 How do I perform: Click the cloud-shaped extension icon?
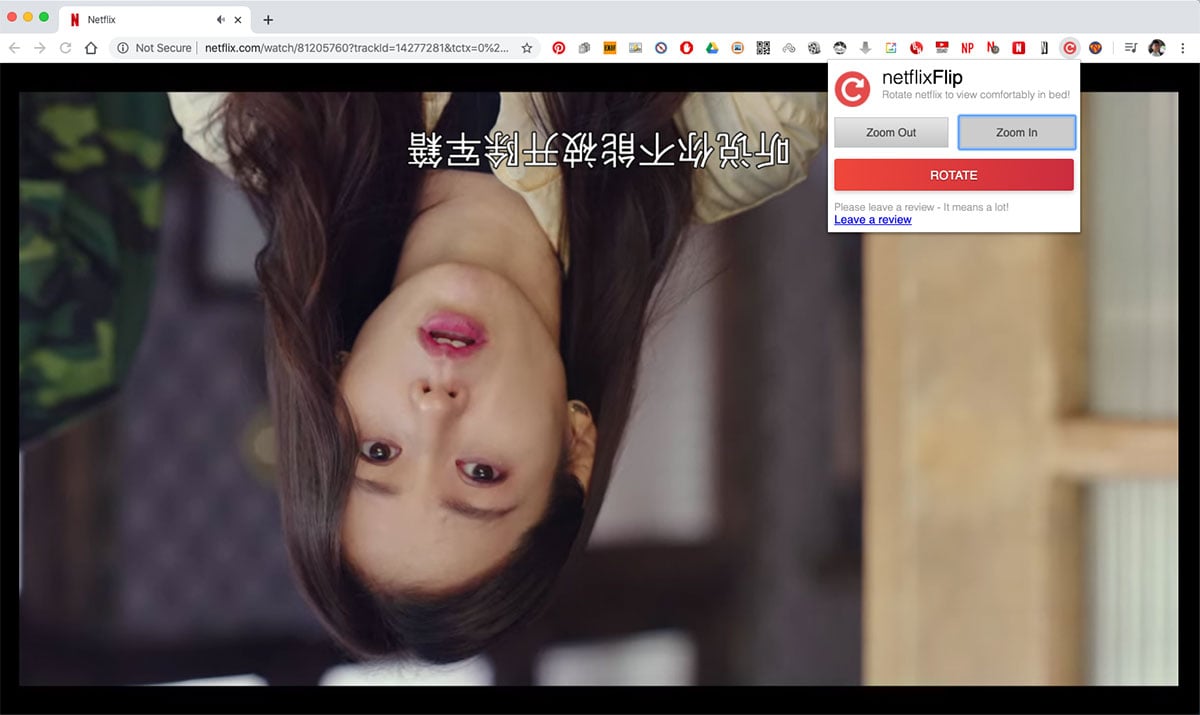pyautogui.click(x=789, y=47)
